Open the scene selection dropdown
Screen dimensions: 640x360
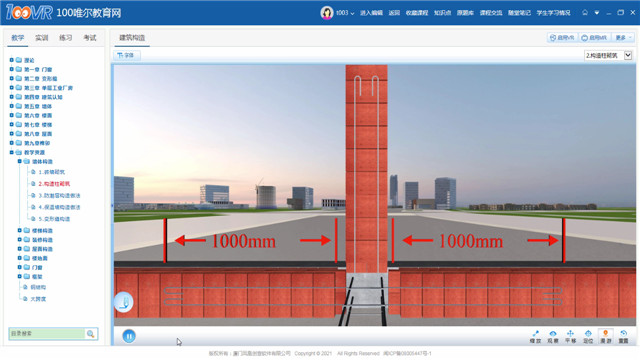[628, 56]
